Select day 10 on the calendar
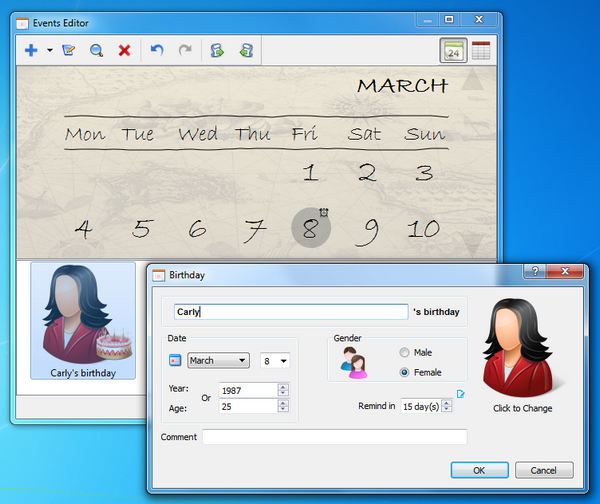 click(424, 228)
